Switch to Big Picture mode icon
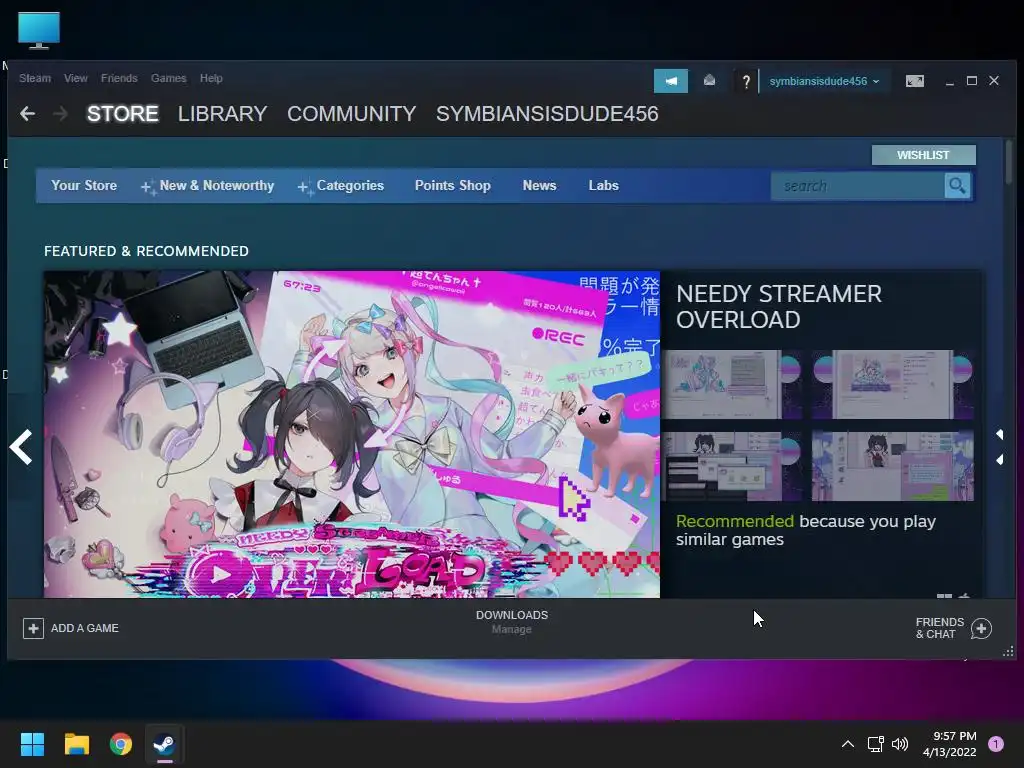This screenshot has width=1024, height=768. [914, 81]
